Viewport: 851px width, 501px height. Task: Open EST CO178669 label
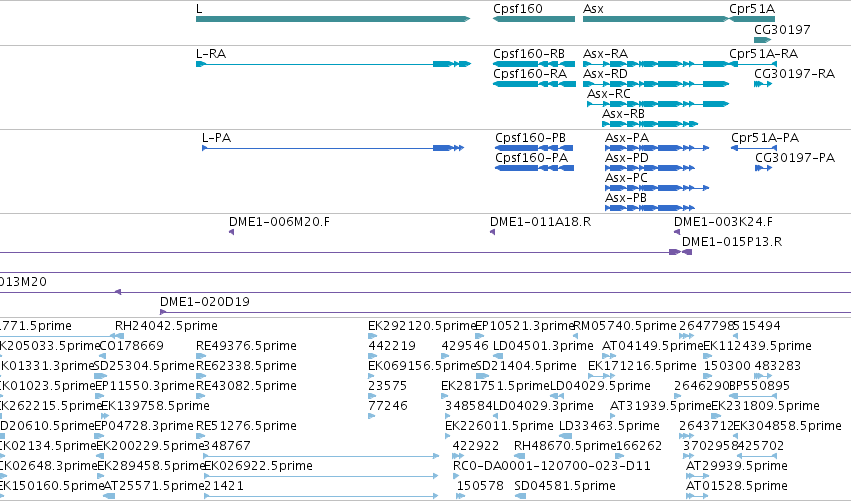tap(131, 346)
